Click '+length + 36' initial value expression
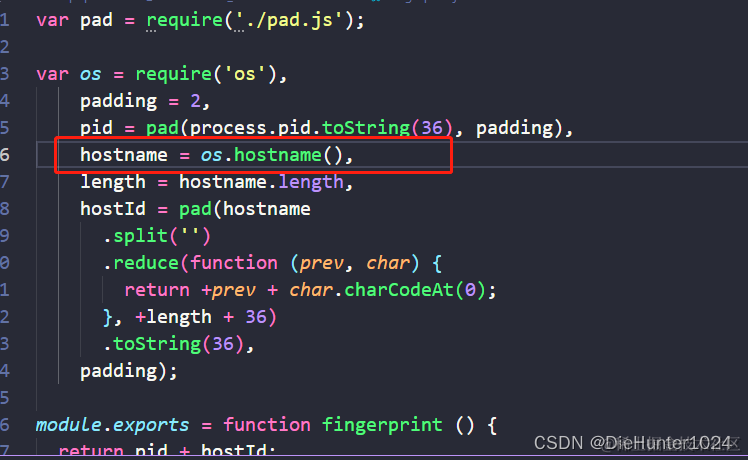 201,317
